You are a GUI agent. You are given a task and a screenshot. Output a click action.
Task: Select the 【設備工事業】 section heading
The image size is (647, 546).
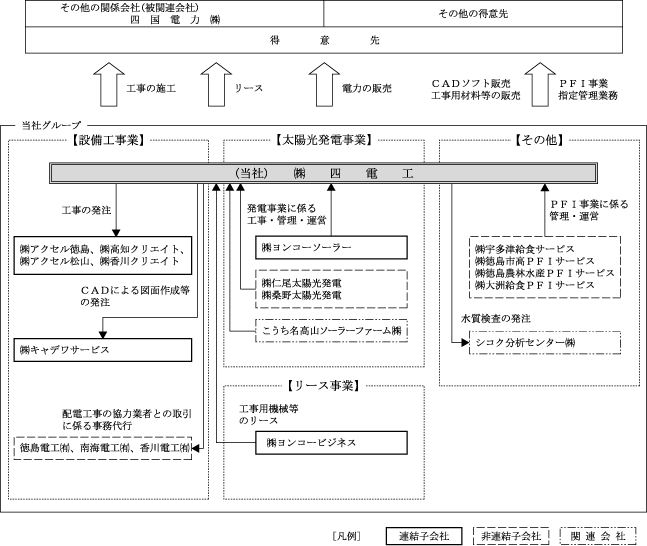(109, 140)
